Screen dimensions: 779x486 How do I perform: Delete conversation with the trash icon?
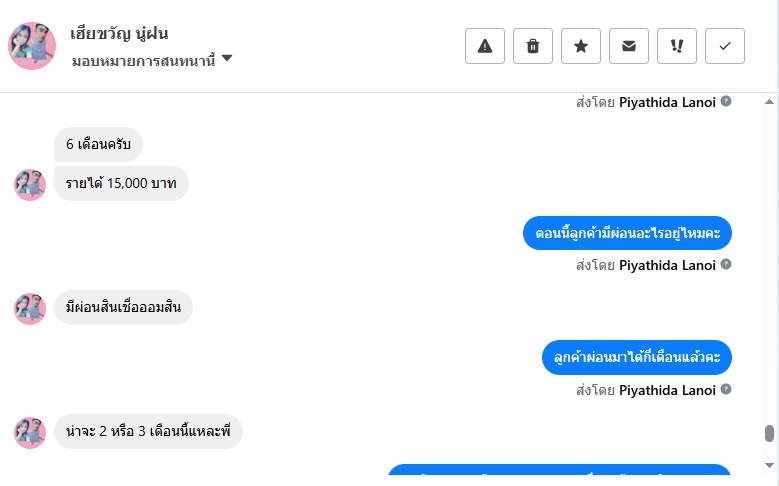(x=533, y=46)
